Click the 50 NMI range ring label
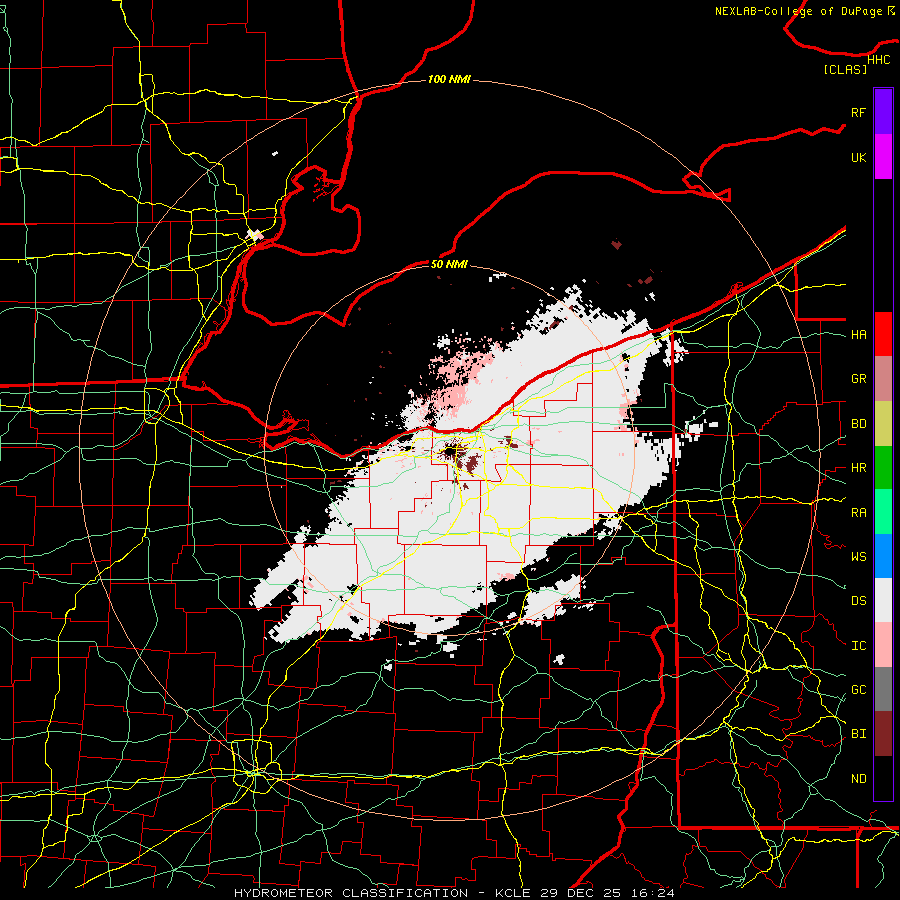 (x=449, y=264)
